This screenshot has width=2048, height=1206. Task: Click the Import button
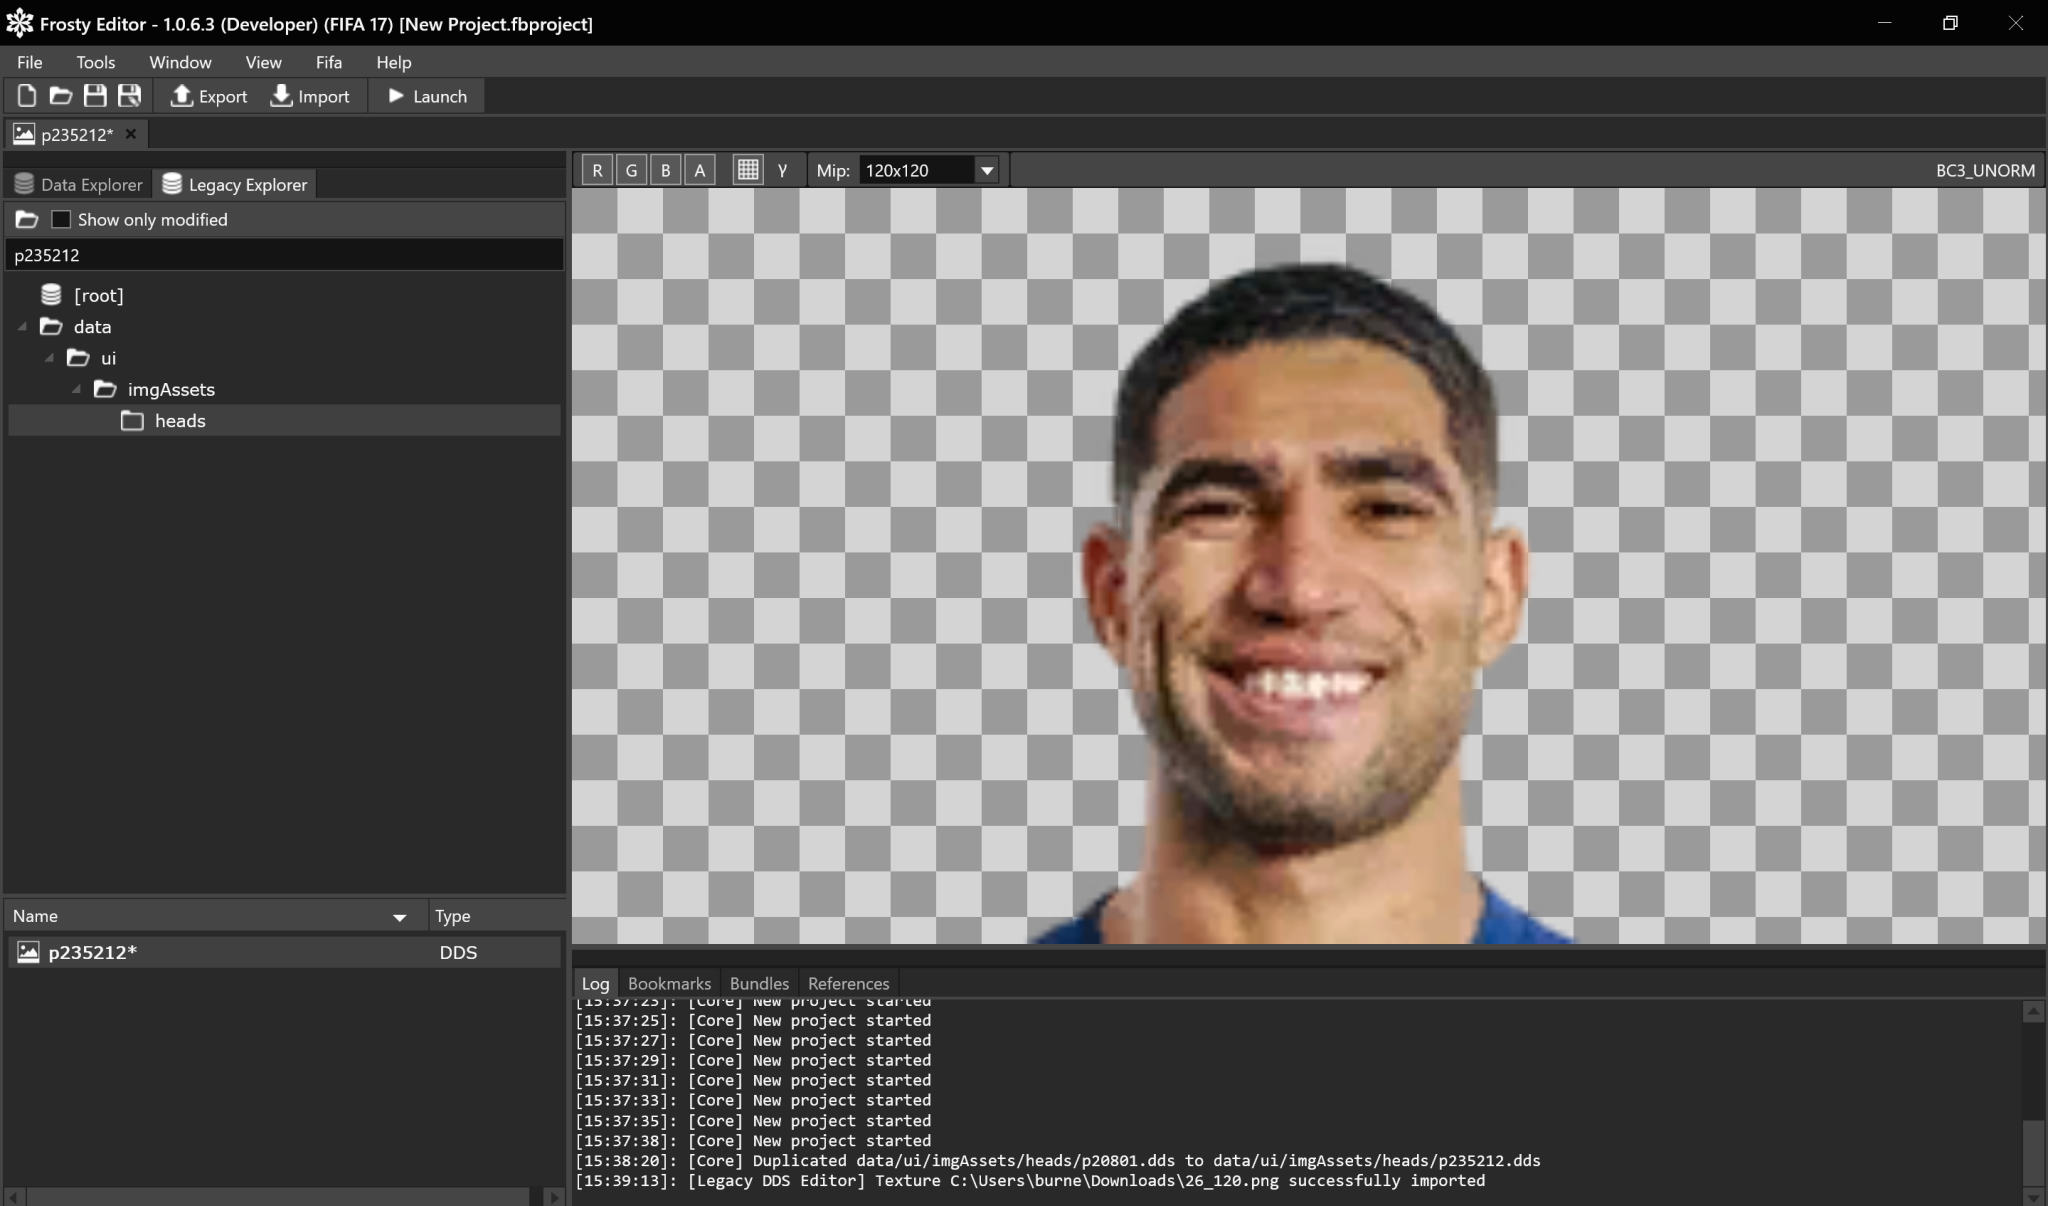[x=310, y=96]
